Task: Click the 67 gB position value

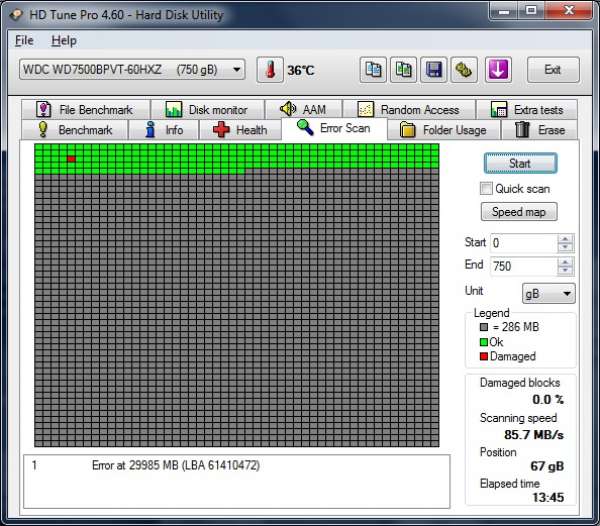Action: coord(547,466)
